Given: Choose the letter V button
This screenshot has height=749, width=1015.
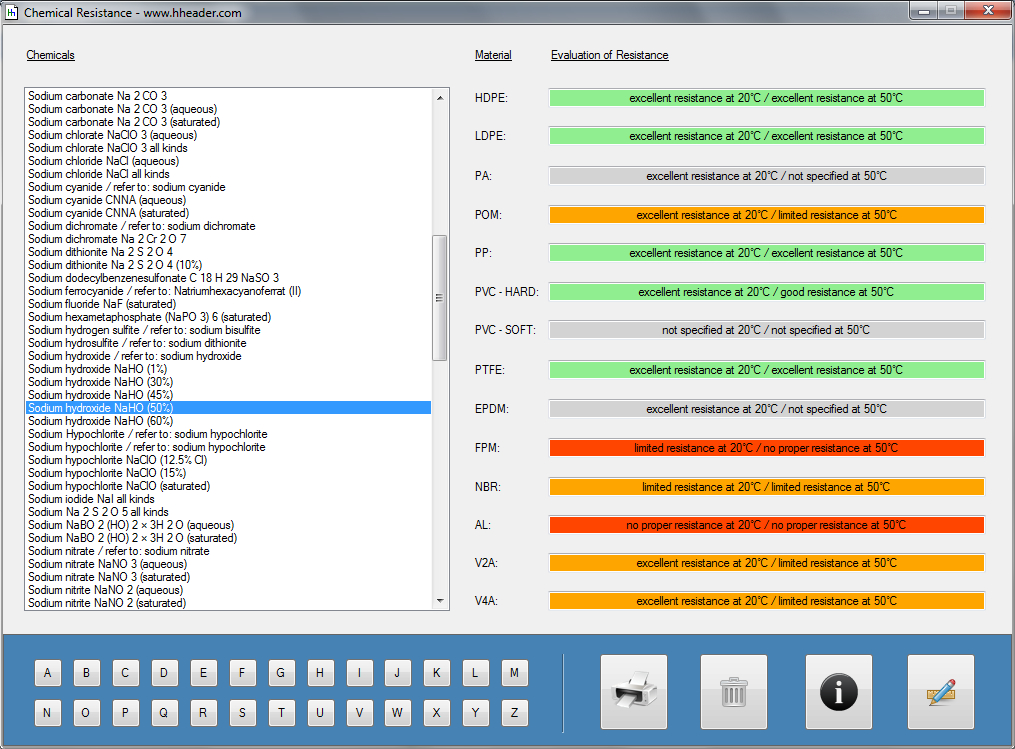Looking at the screenshot, I should (x=359, y=713).
